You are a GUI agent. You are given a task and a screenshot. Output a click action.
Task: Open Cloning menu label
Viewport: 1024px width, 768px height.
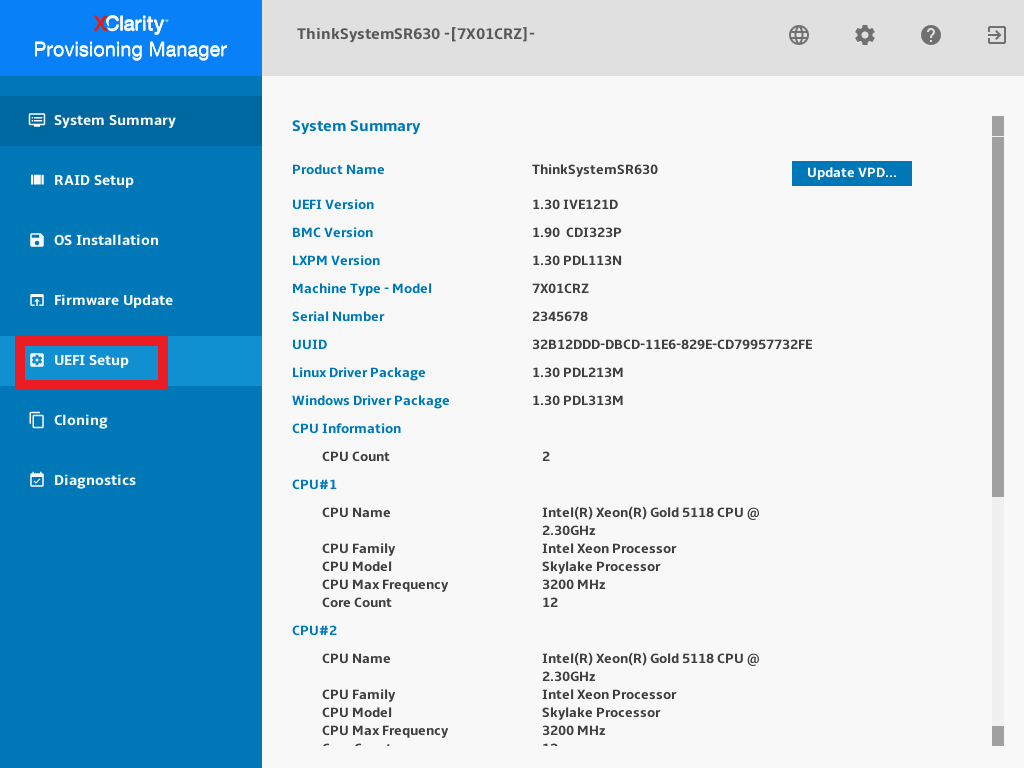81,421
